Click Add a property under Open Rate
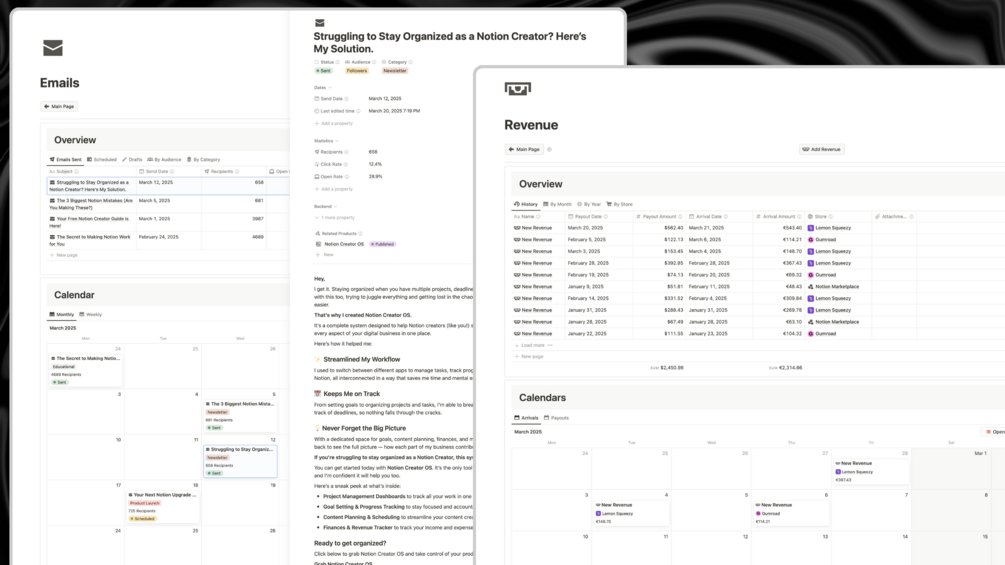 tap(333, 189)
